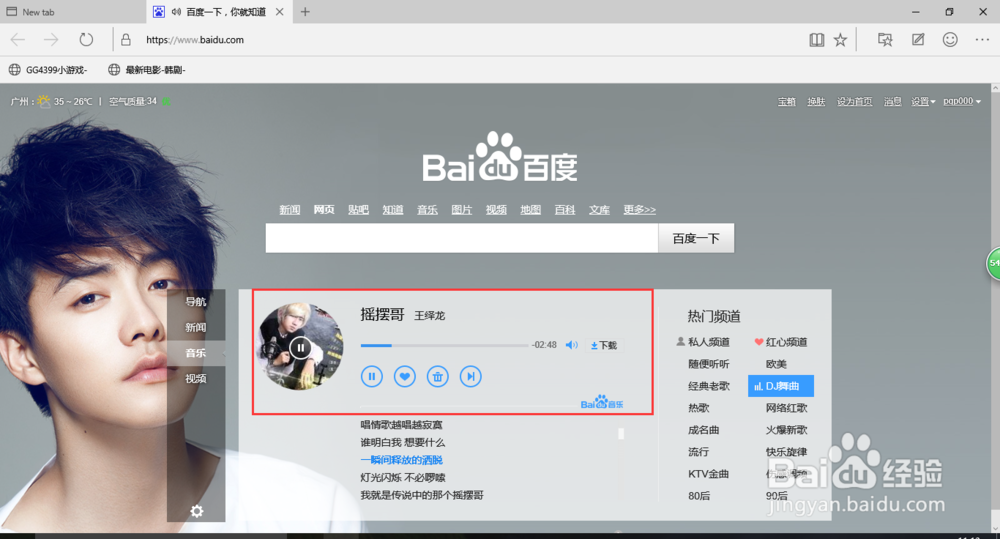The image size is (1000, 539).
Task: Open 百科 link above search box
Action: tap(565, 209)
